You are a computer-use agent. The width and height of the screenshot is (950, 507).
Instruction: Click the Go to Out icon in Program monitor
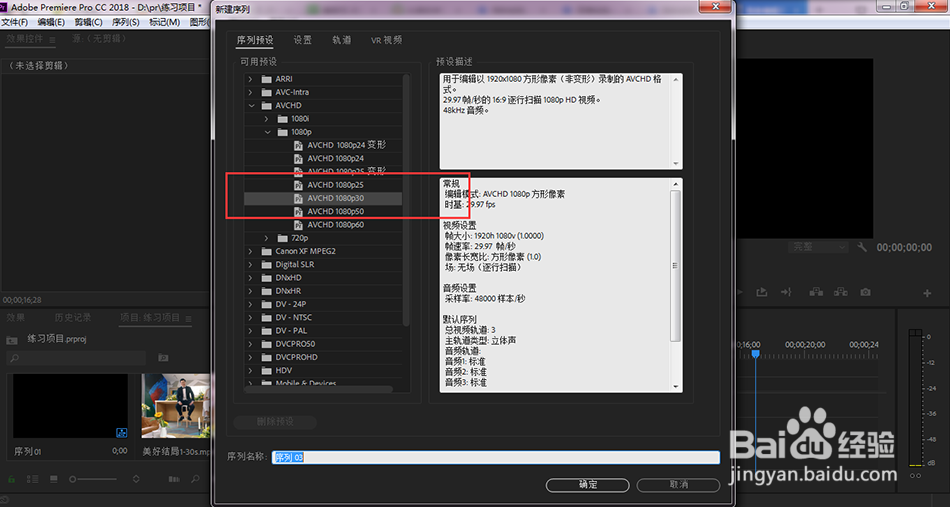pyautogui.click(x=786, y=292)
